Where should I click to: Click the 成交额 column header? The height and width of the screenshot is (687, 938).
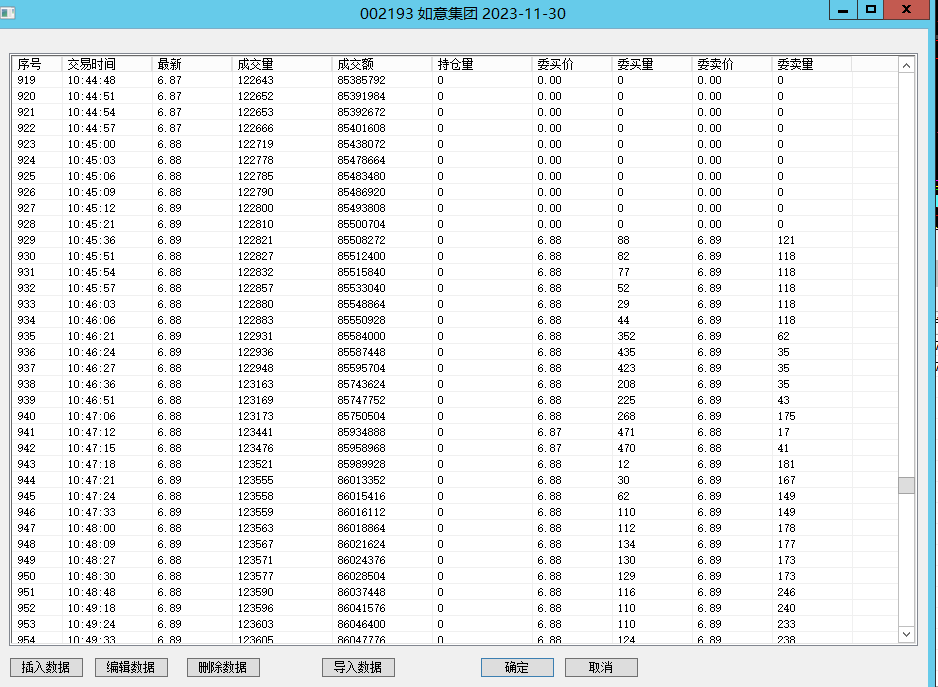coord(382,64)
